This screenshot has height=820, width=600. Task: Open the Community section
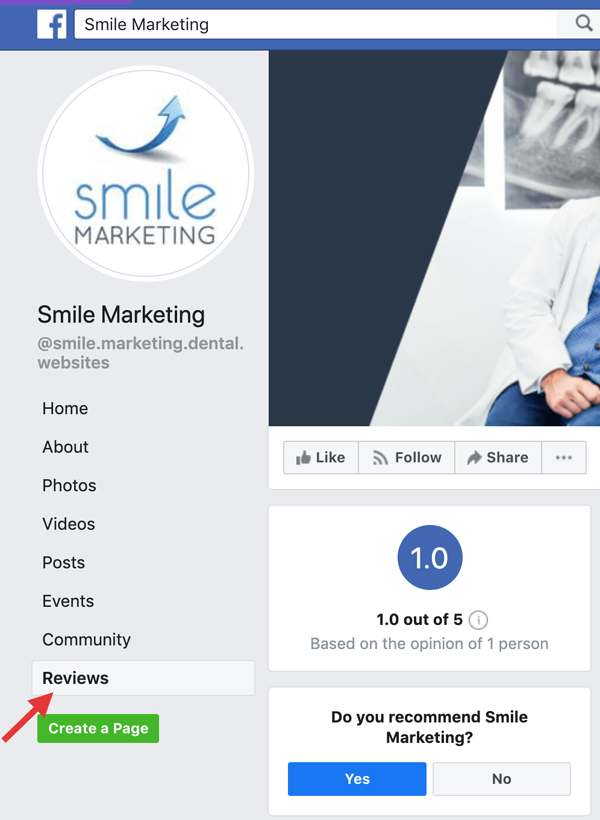click(86, 640)
